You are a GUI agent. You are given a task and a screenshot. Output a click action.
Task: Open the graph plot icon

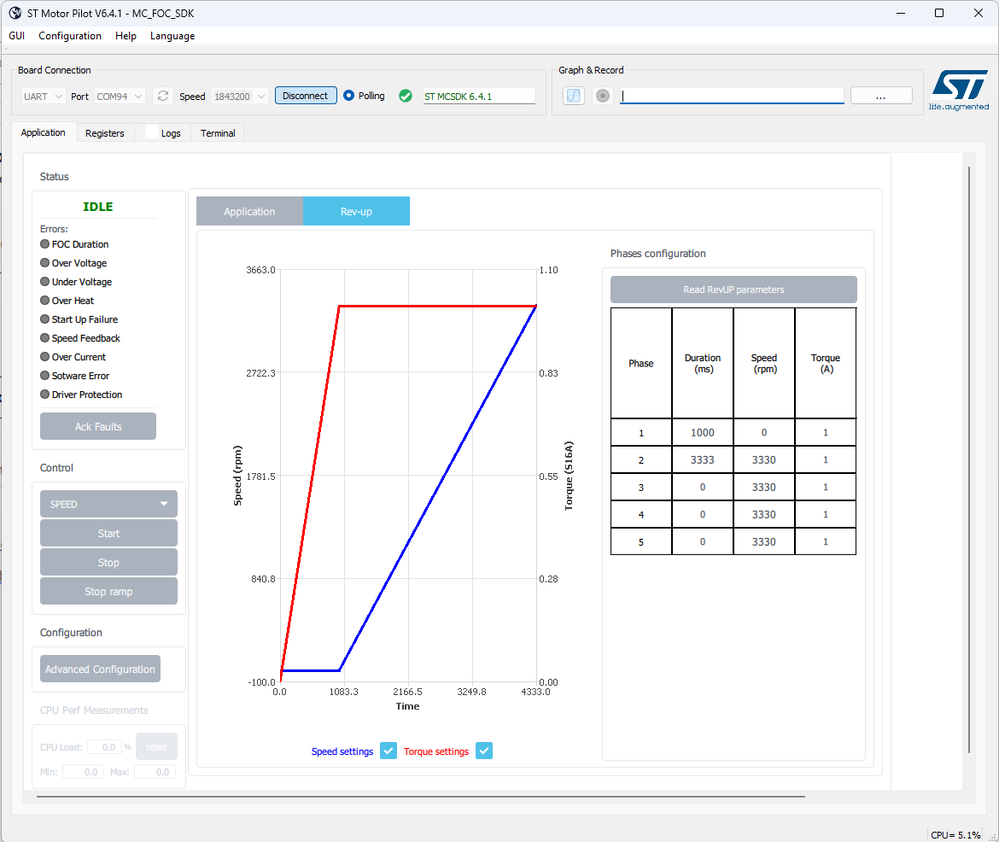[x=573, y=96]
